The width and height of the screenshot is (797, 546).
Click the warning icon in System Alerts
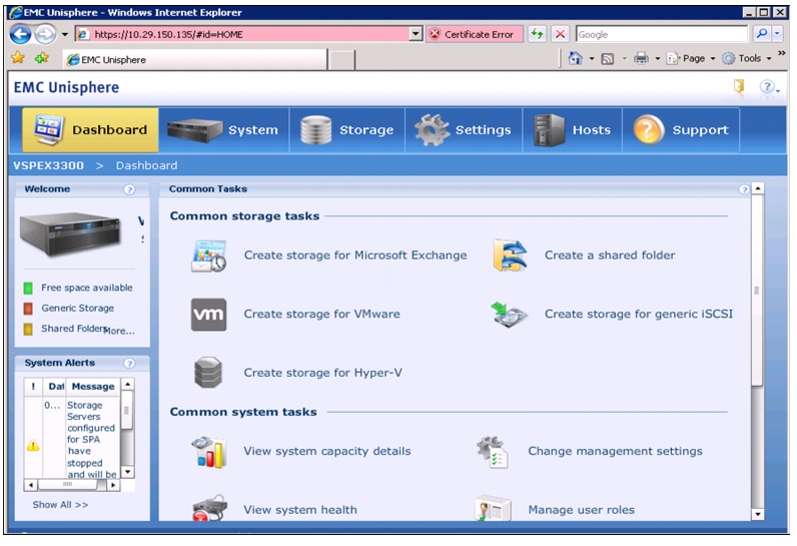(33, 446)
